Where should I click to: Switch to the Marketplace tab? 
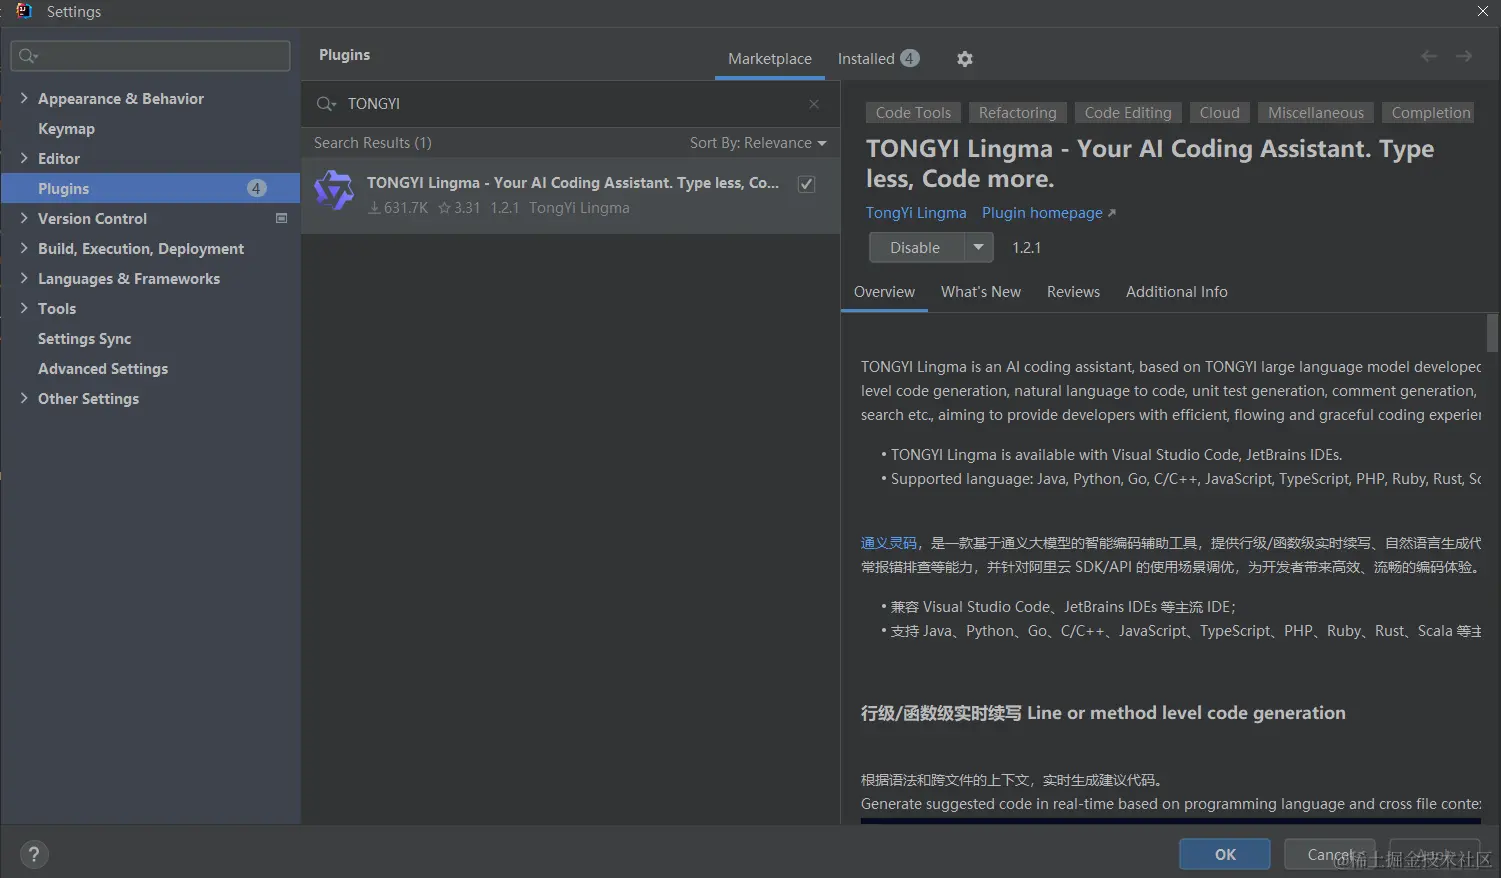tap(770, 59)
